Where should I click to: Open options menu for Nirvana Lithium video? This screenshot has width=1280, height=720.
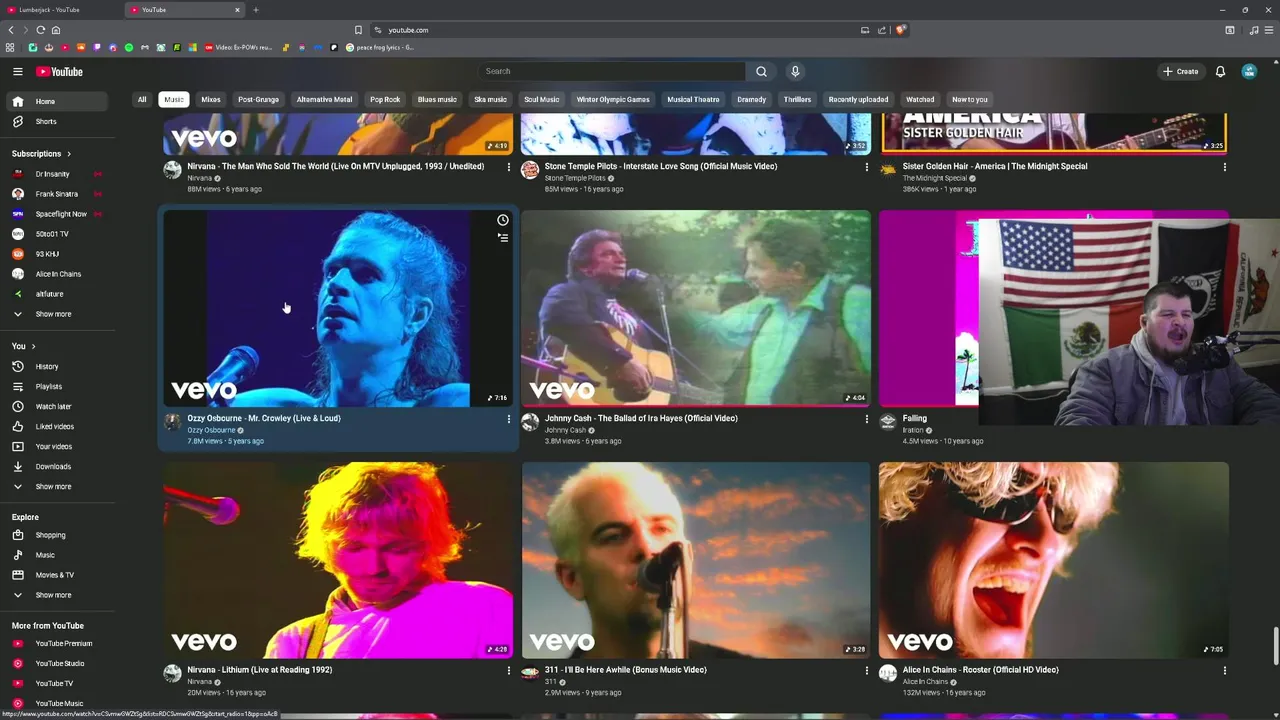(508, 670)
